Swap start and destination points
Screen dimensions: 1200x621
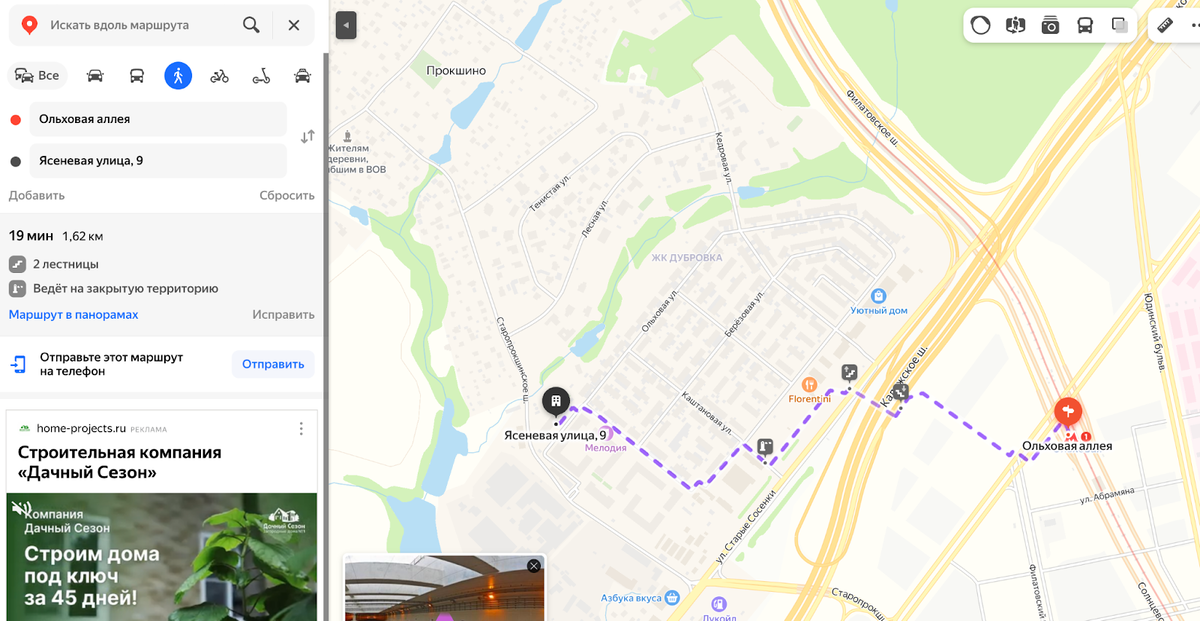pyautogui.click(x=308, y=137)
